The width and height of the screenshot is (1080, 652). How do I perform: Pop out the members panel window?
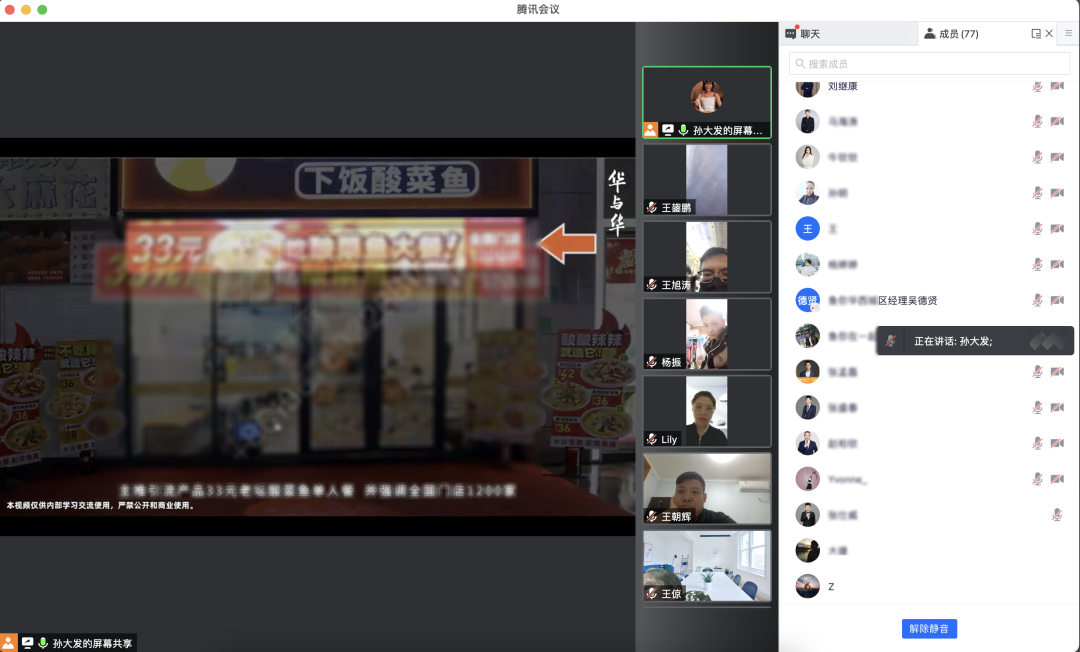tap(1035, 34)
